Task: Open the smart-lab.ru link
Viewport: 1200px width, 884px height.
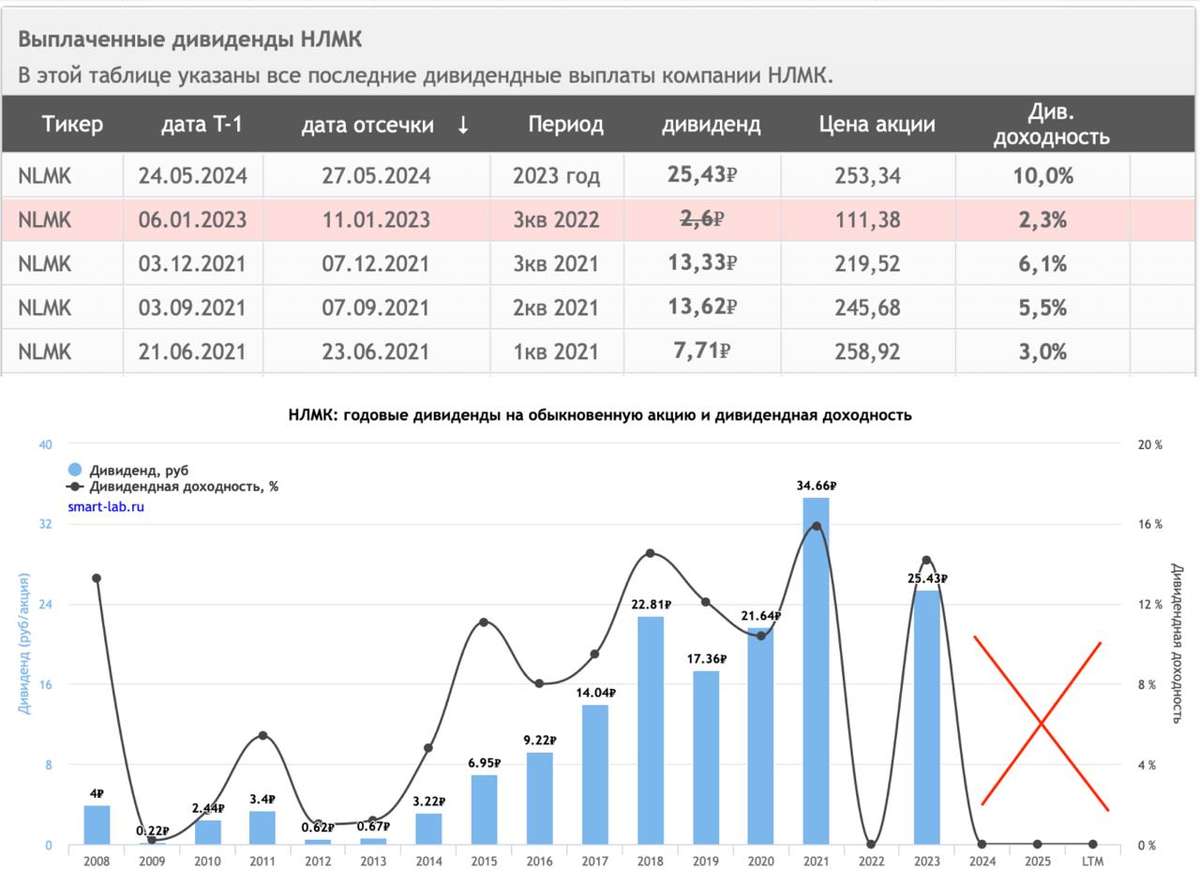Action: coord(107,506)
